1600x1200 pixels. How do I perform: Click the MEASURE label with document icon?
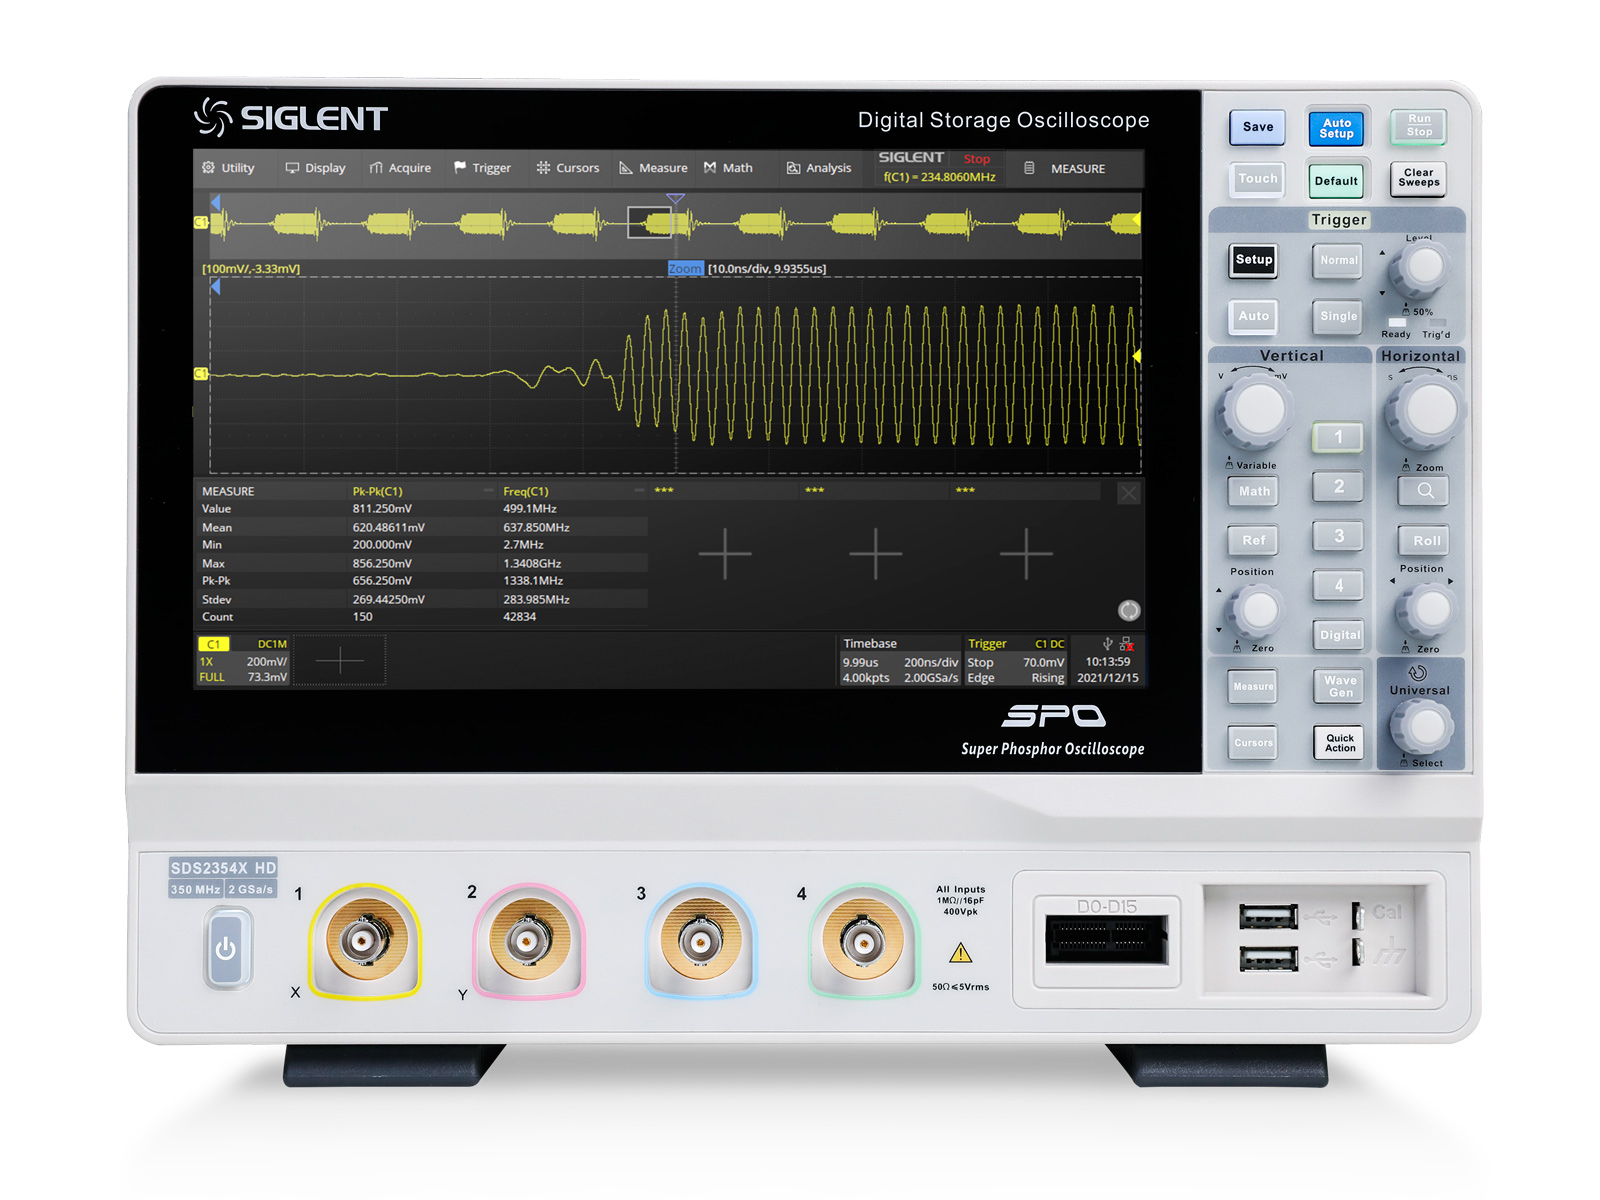(x=1065, y=168)
